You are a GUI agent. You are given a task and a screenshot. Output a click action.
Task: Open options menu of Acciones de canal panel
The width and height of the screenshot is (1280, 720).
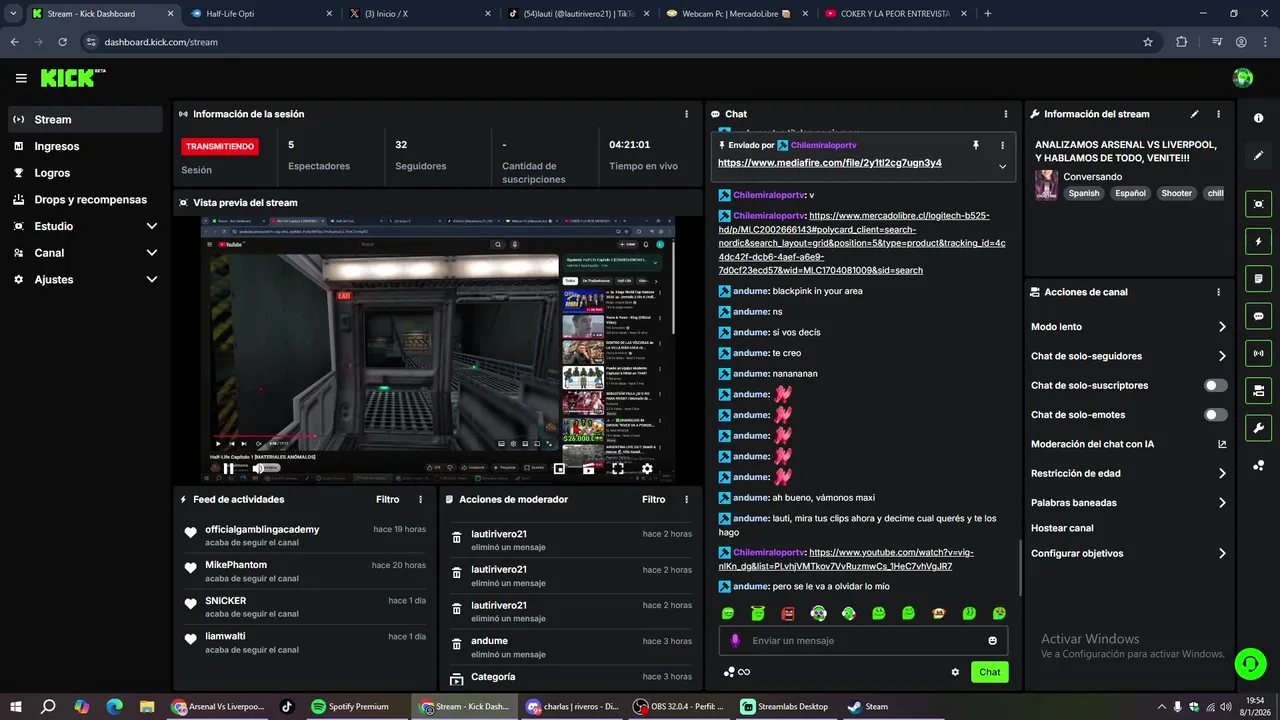click(1218, 292)
